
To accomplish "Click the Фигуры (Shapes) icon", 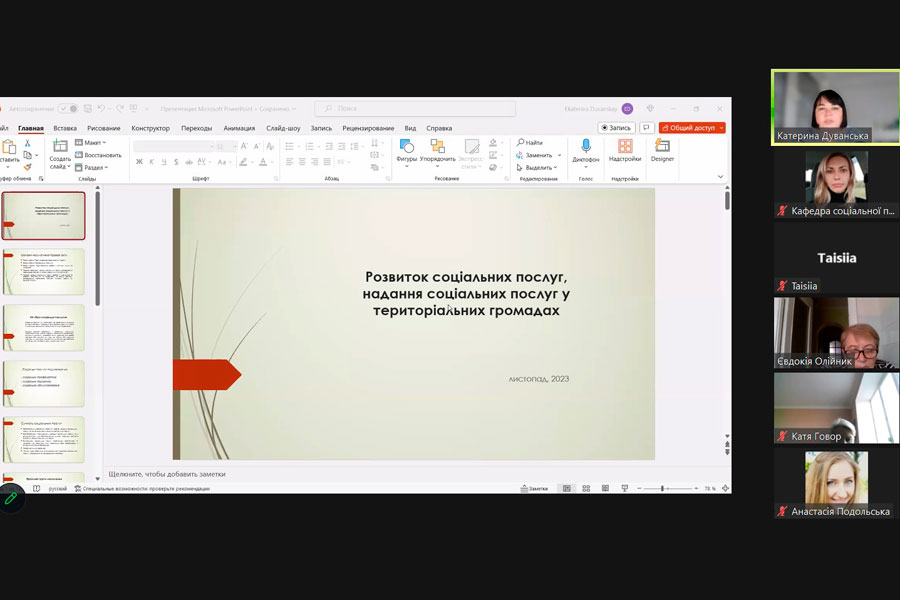I will pos(406,147).
